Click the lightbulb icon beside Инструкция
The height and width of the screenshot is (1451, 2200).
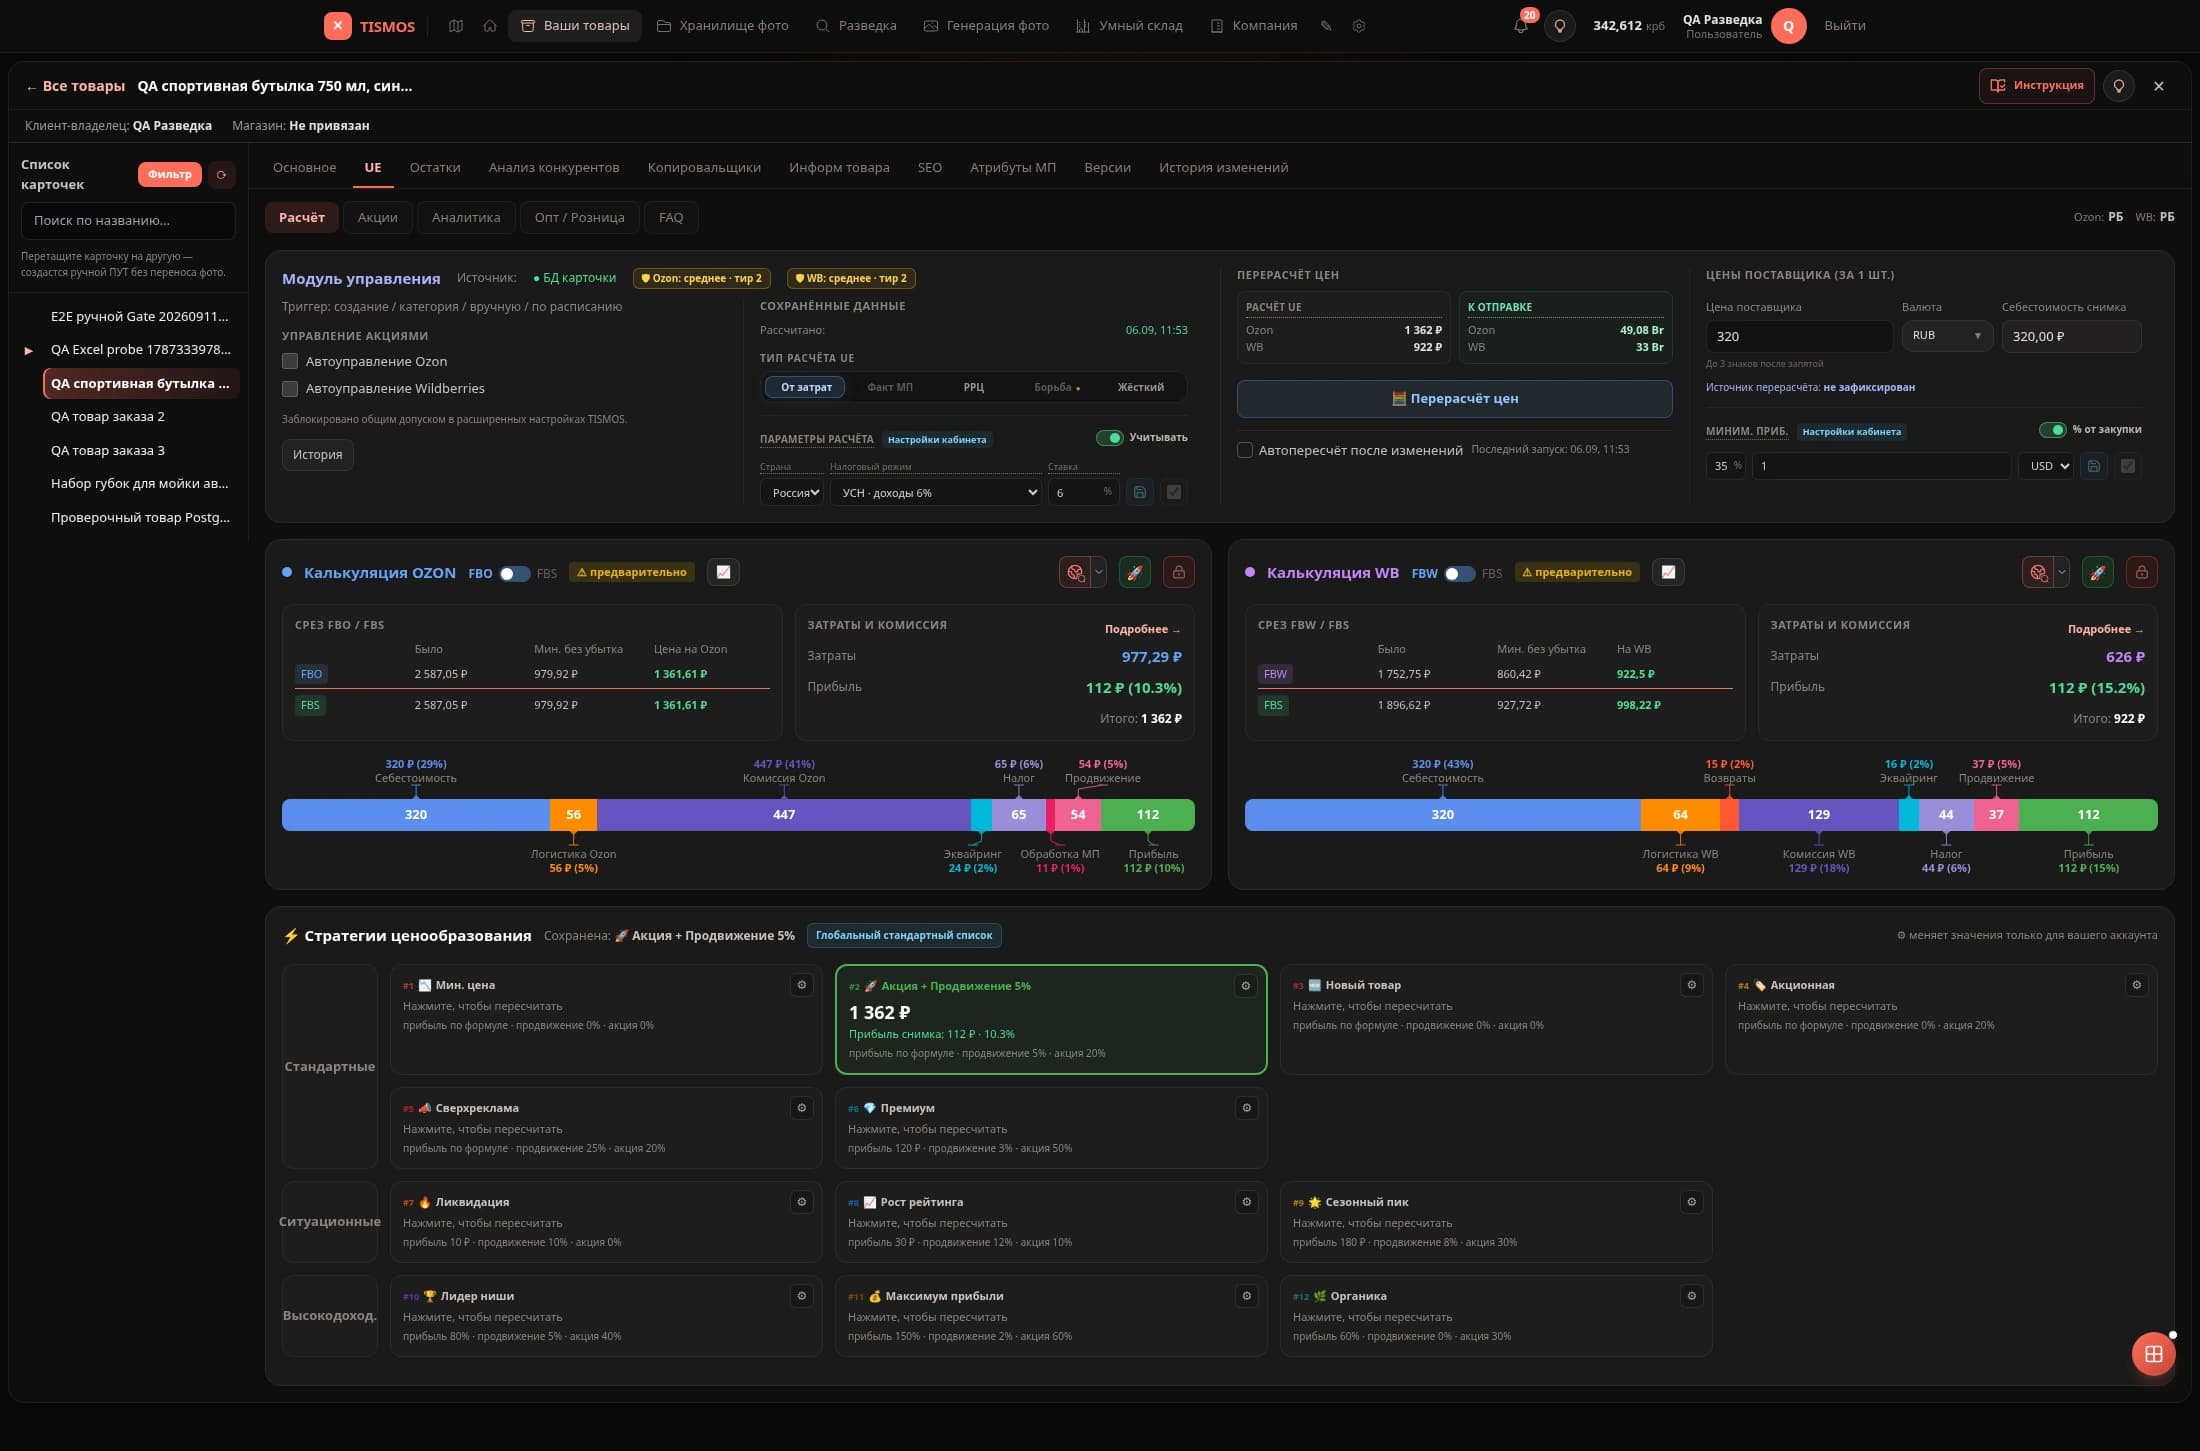click(x=2119, y=86)
